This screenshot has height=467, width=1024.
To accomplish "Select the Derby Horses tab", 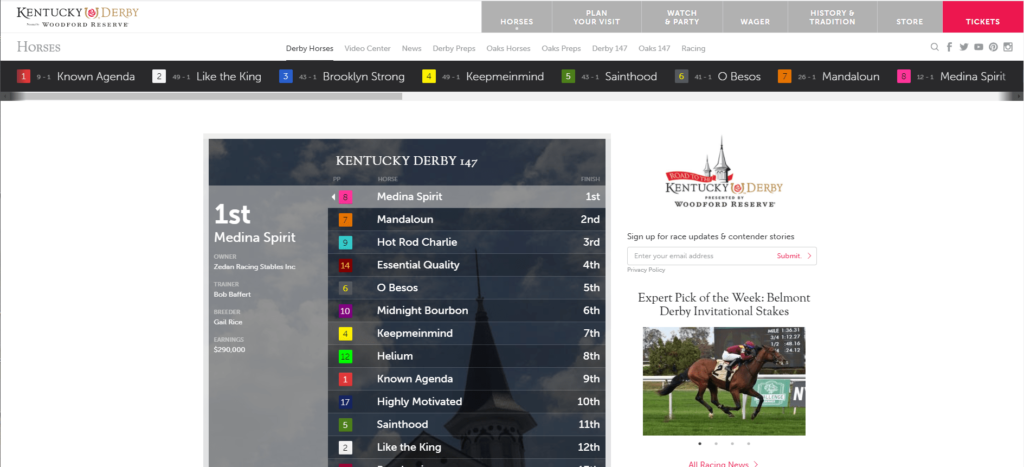I will click(x=310, y=48).
